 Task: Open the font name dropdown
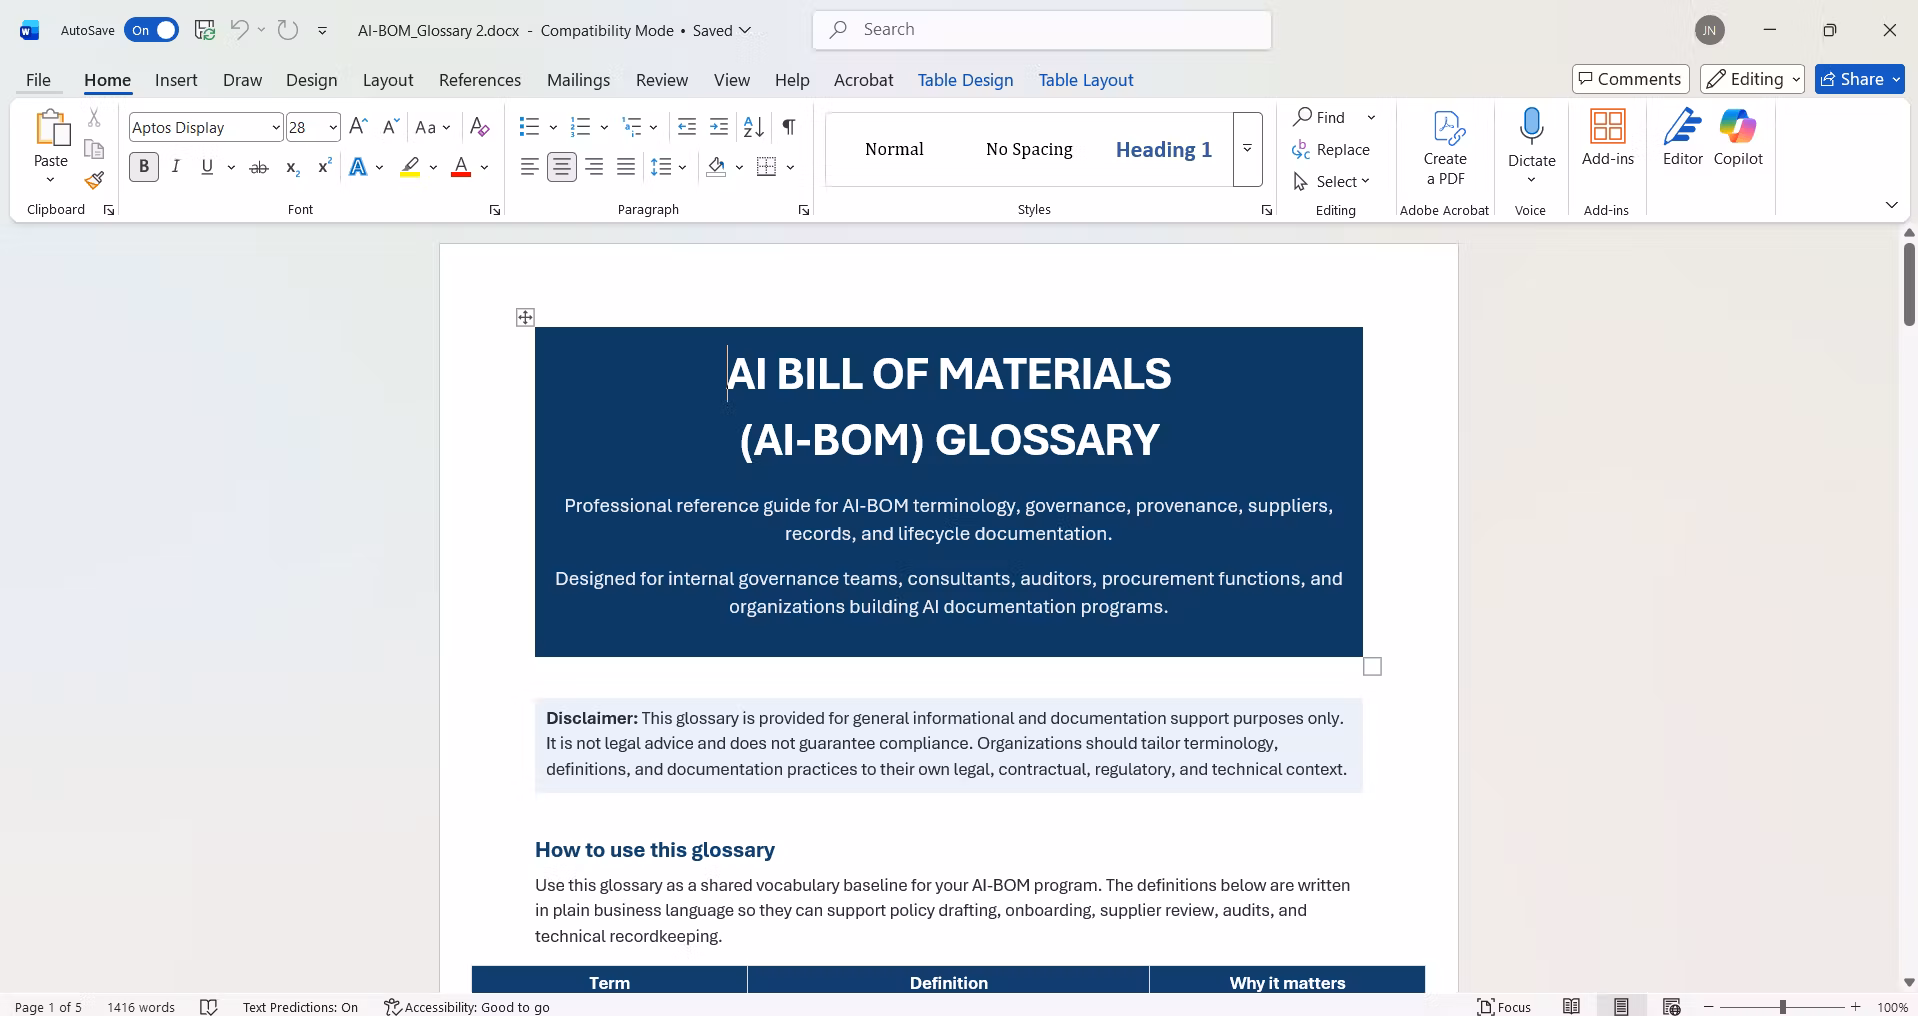click(x=276, y=127)
